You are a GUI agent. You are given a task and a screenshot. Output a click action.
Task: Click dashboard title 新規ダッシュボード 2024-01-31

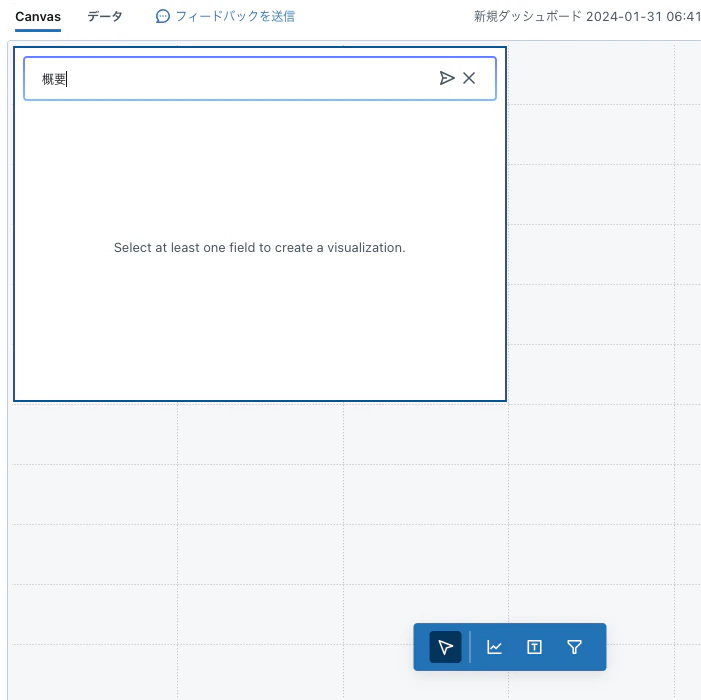click(x=587, y=17)
